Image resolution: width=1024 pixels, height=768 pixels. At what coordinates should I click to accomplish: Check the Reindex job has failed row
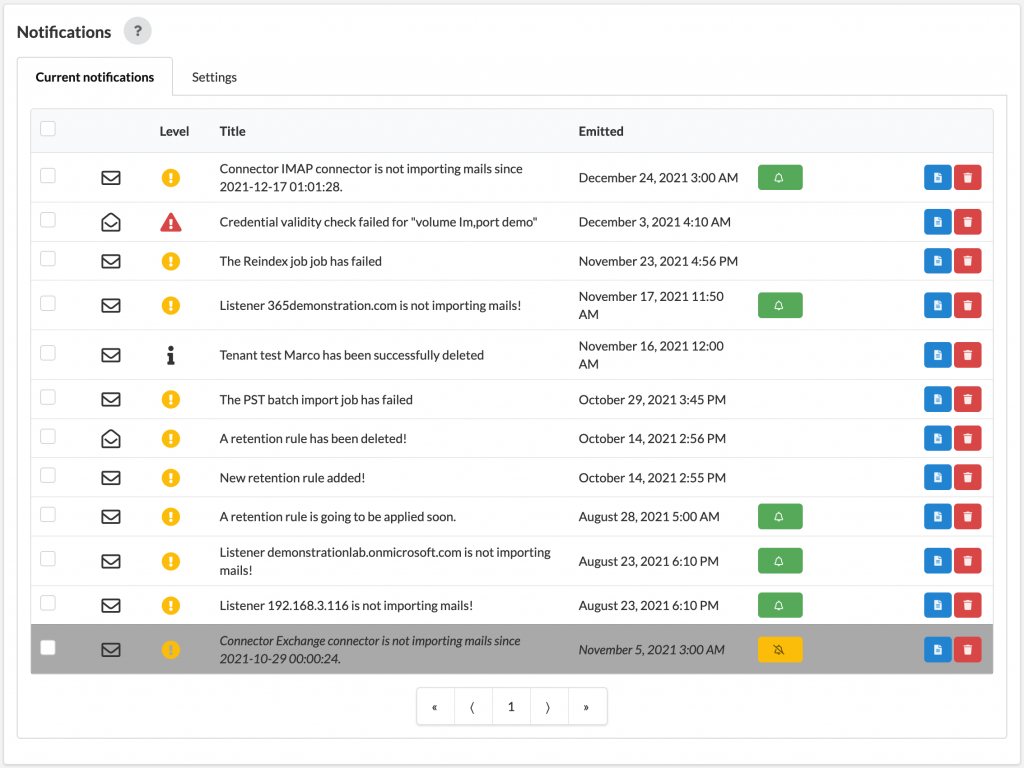point(48,259)
